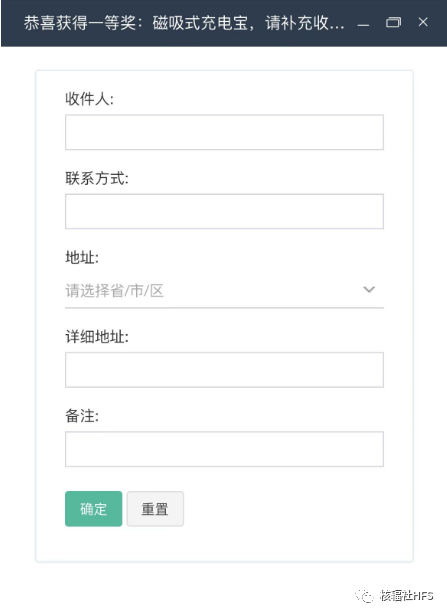Screen dimensions: 447x615
Task: Click the 收件人 input field
Action: point(224,132)
